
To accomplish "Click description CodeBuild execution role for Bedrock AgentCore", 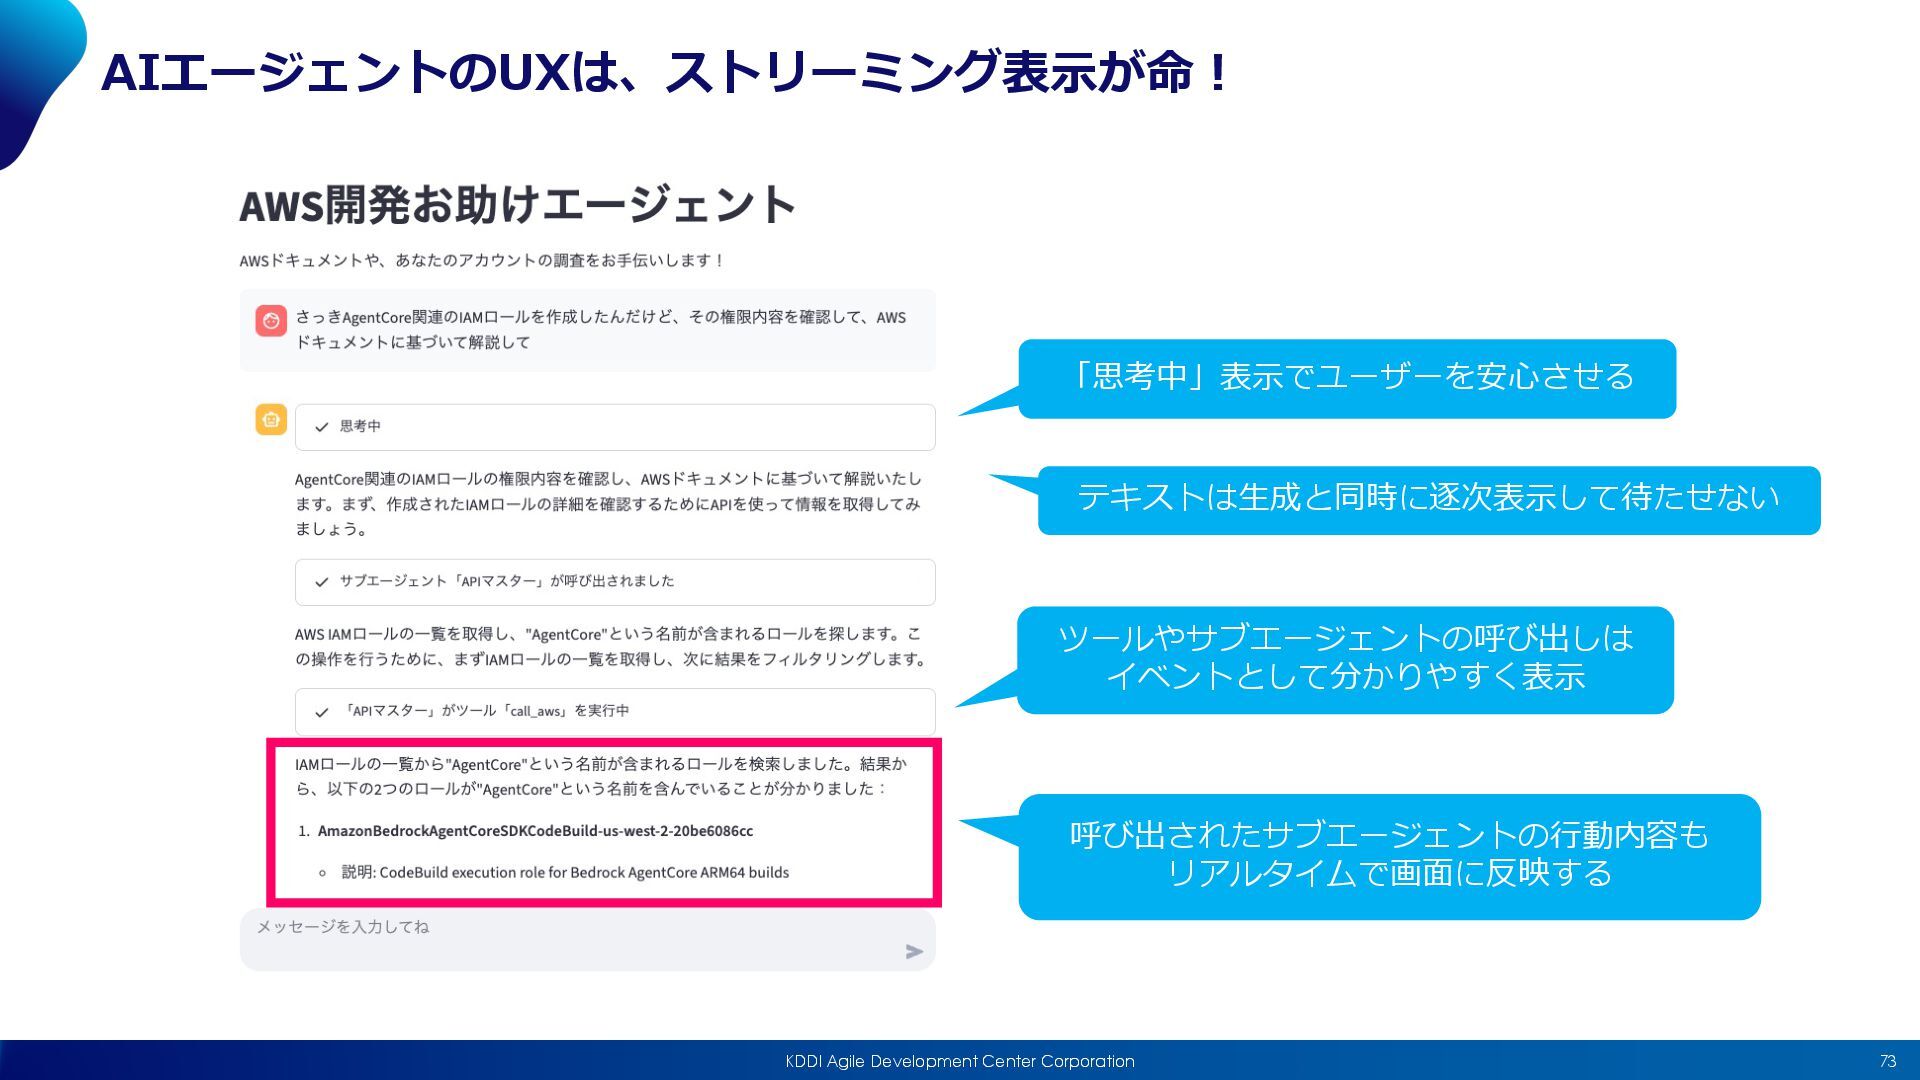I will pyautogui.click(x=565, y=873).
